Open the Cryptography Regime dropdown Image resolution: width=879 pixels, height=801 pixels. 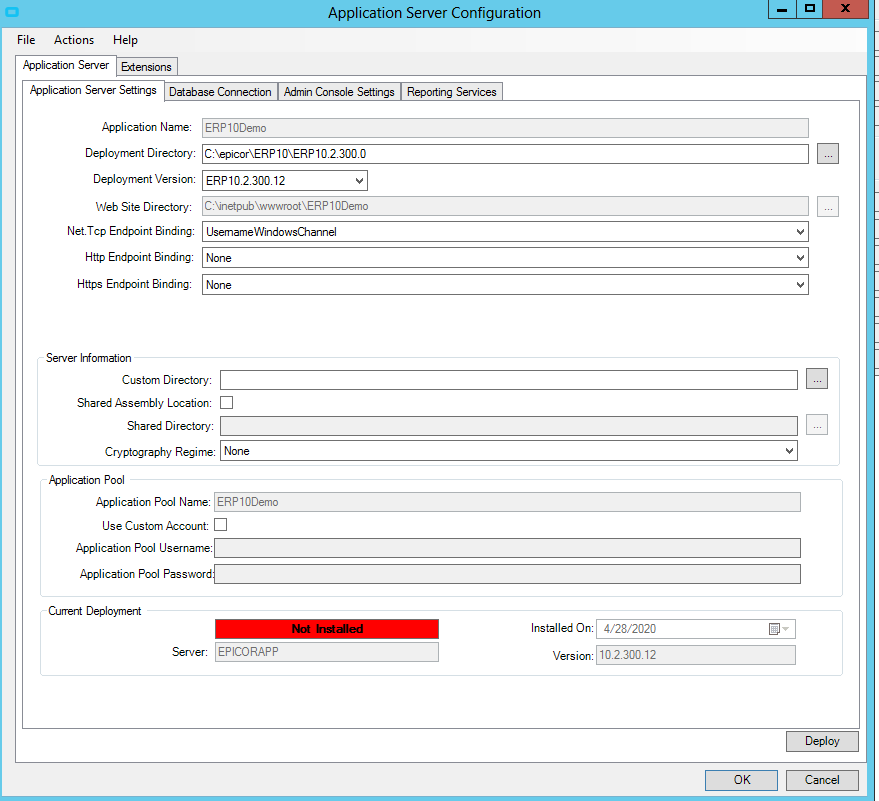tap(789, 450)
